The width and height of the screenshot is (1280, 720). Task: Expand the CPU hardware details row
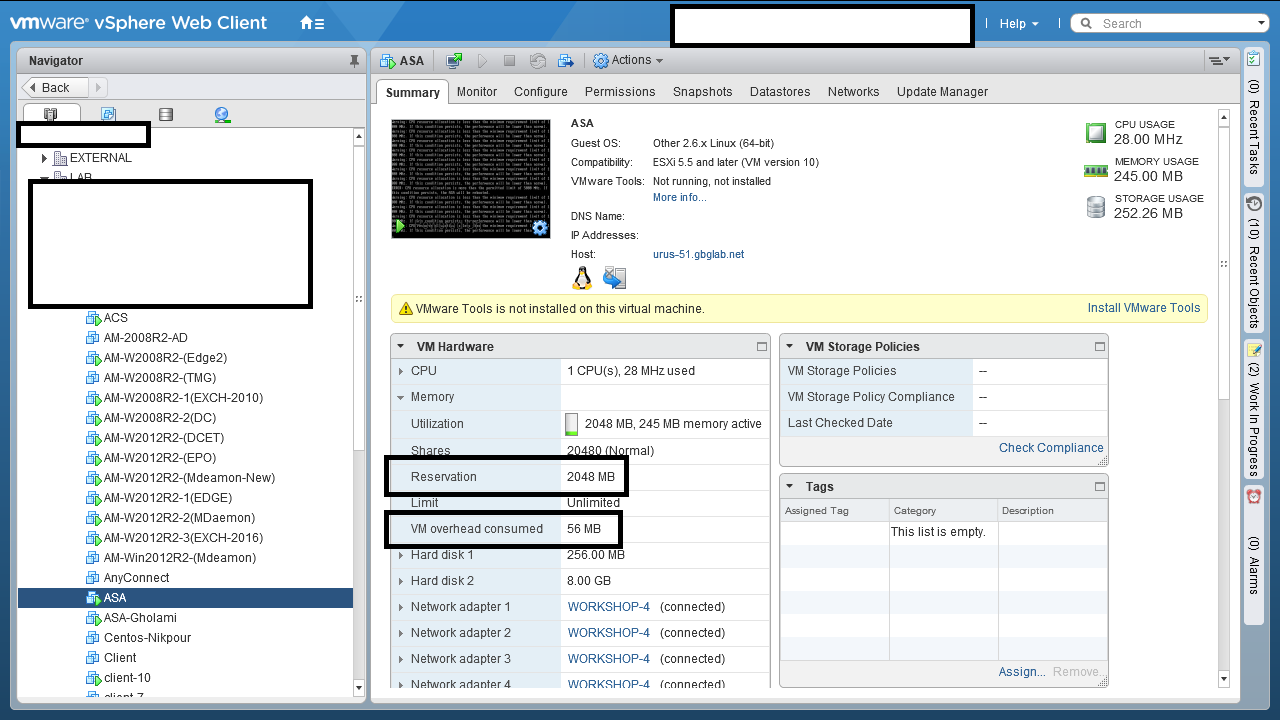tap(401, 371)
